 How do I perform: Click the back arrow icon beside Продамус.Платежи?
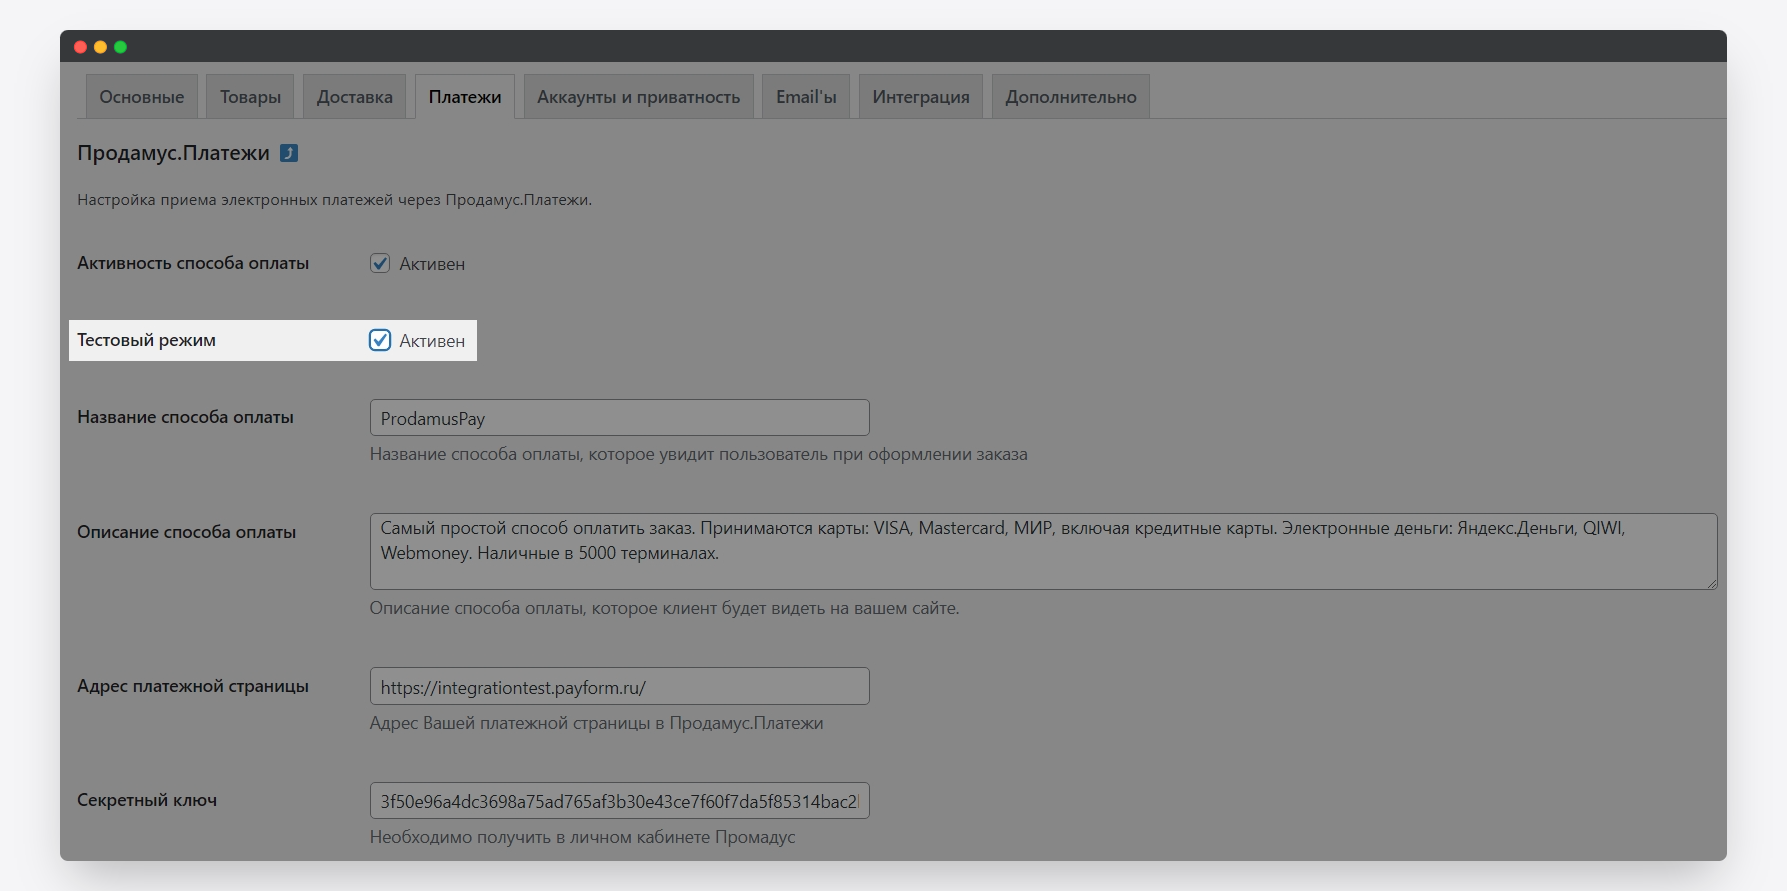[x=289, y=153]
